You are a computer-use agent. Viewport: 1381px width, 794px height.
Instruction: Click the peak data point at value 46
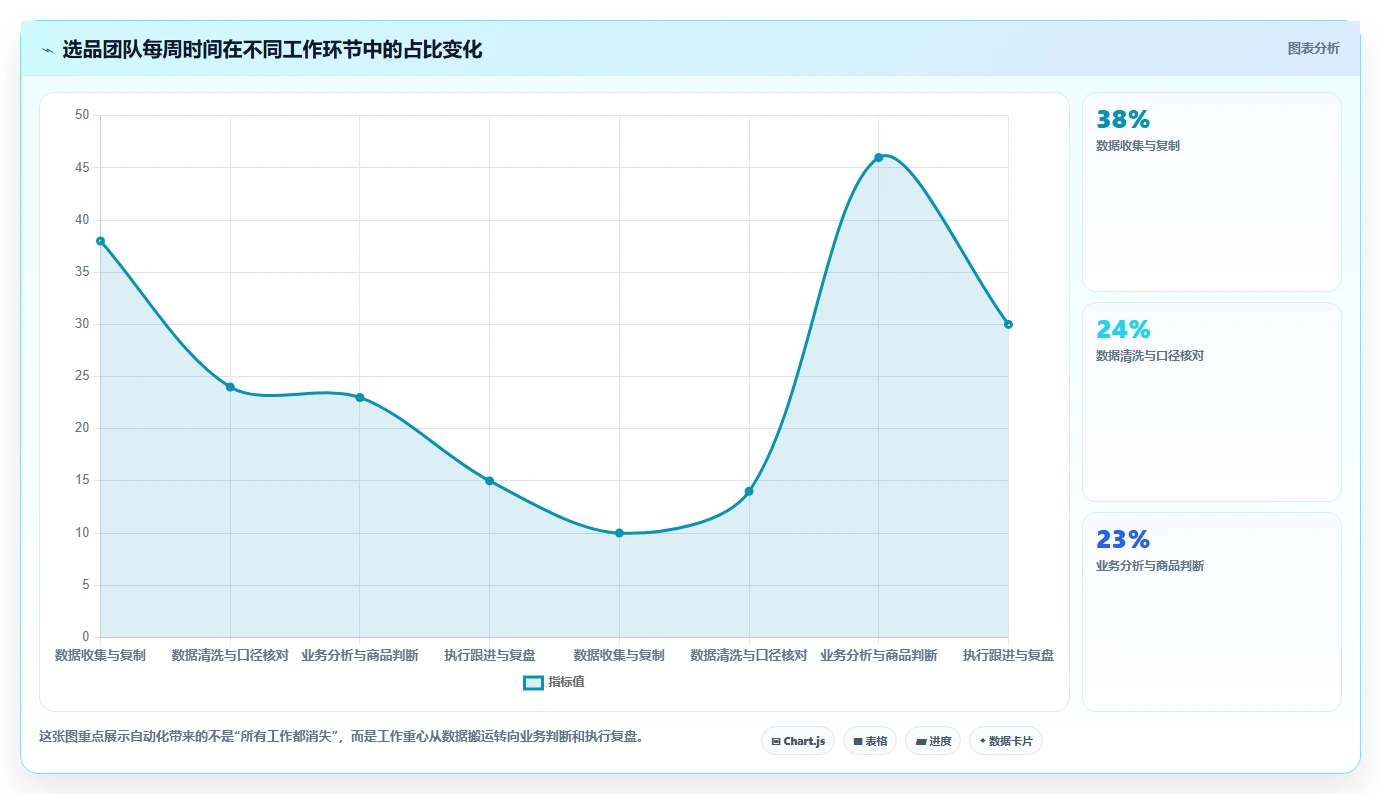pyautogui.click(x=878, y=157)
